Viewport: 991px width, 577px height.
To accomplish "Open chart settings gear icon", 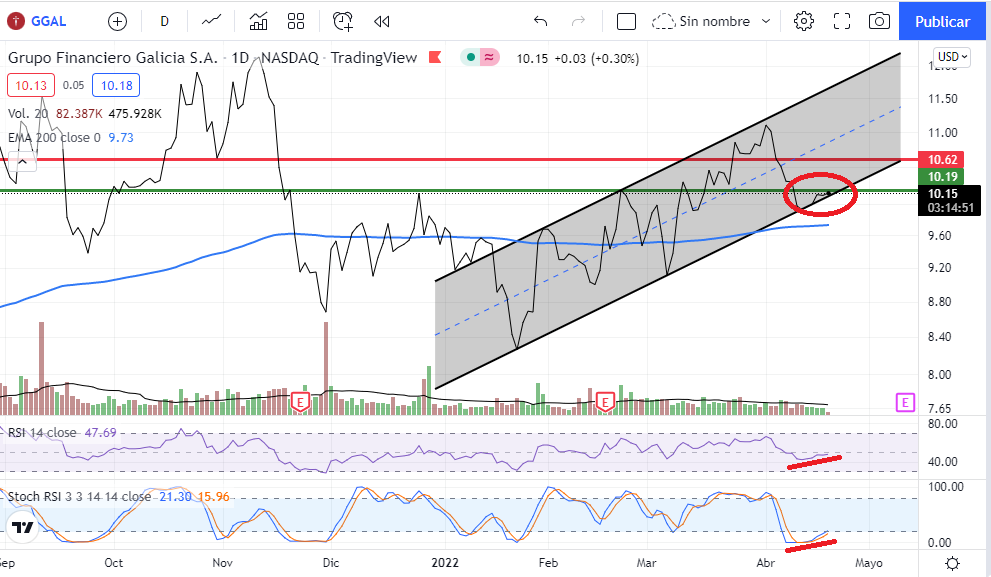I will (804, 21).
